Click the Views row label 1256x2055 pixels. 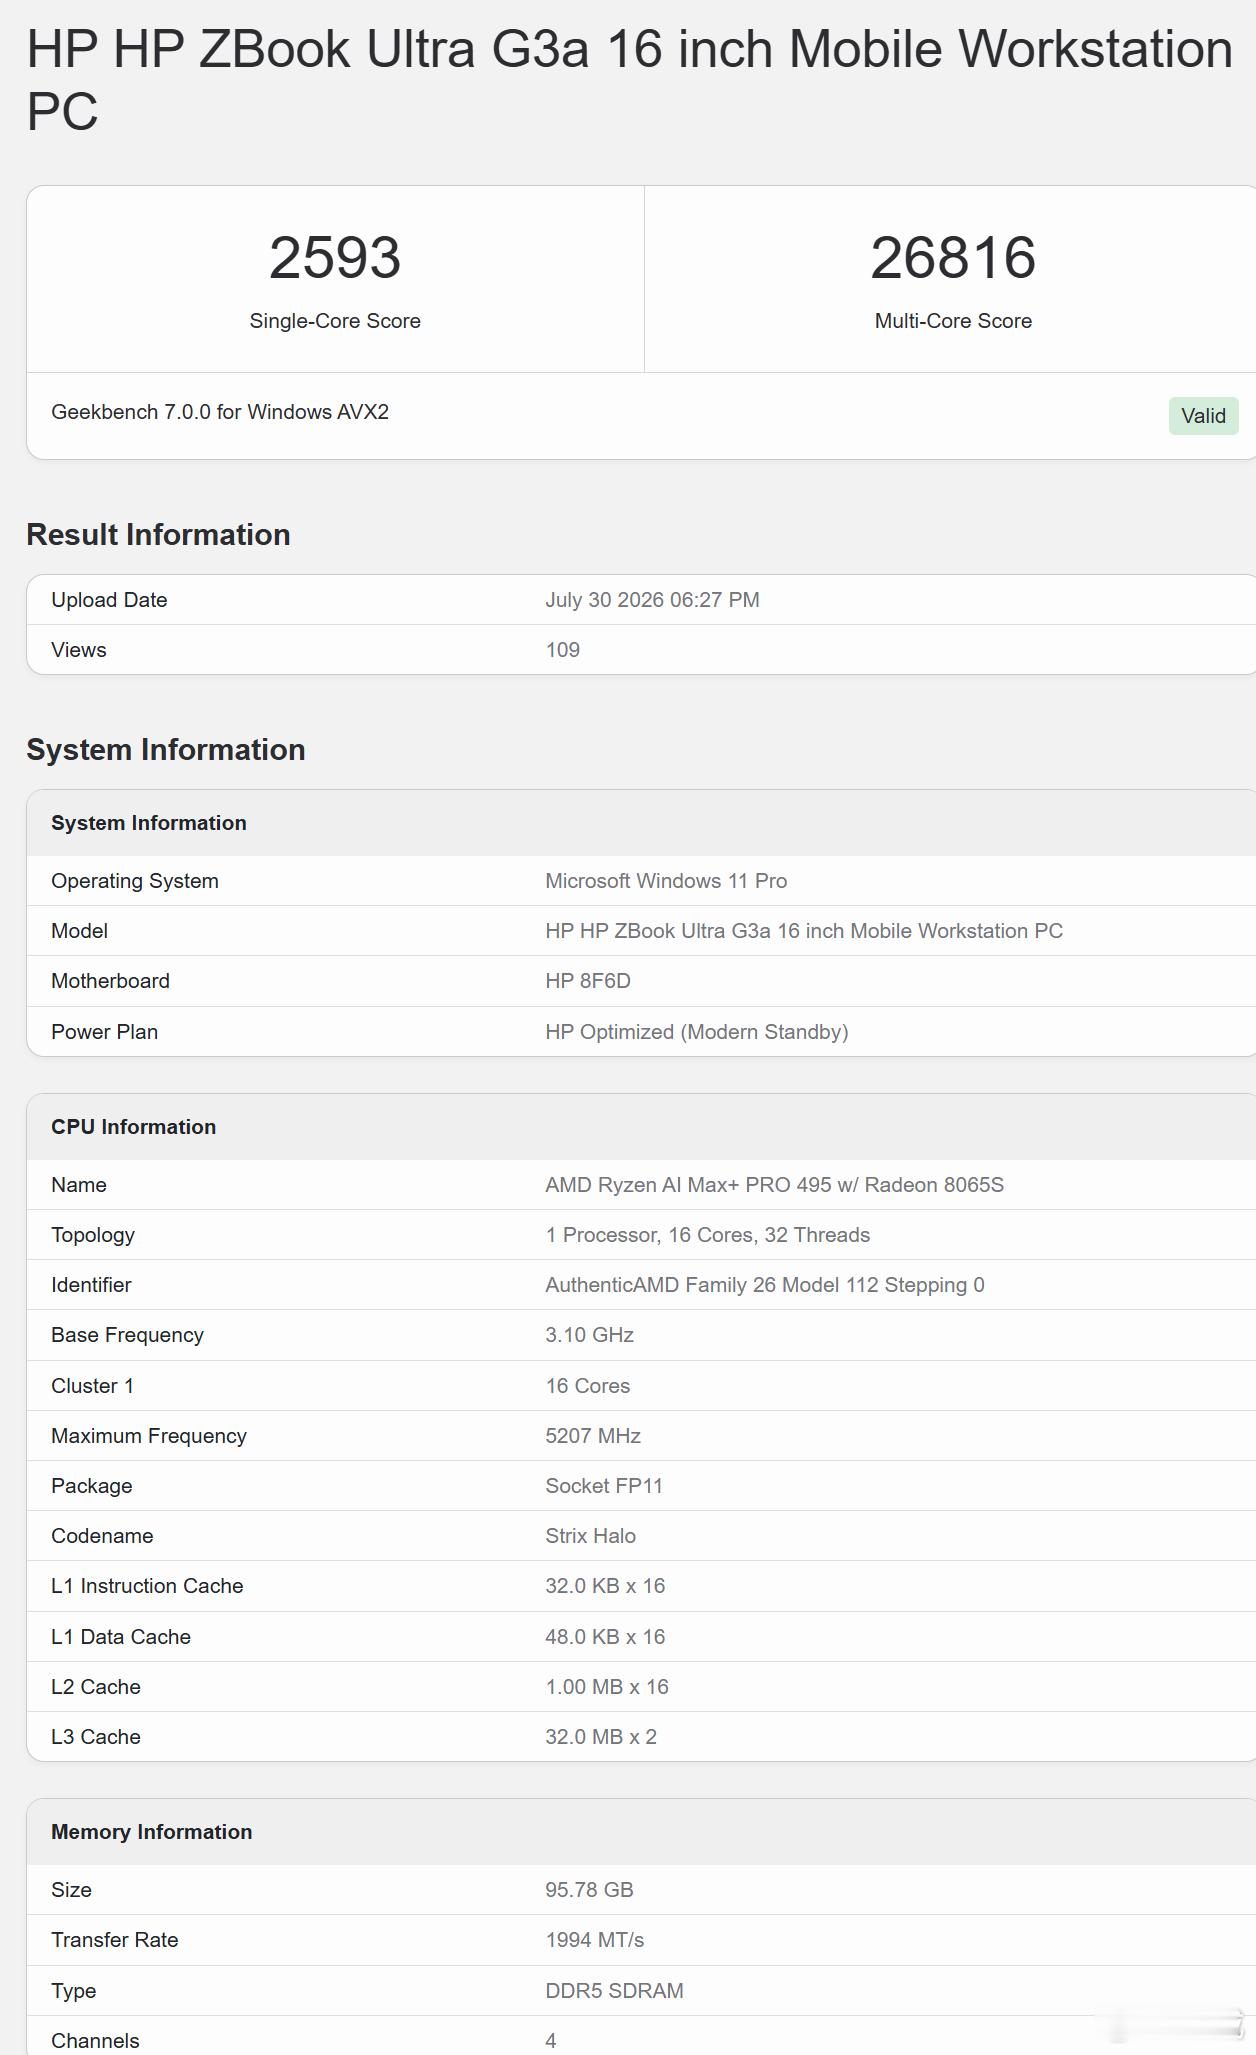78,650
